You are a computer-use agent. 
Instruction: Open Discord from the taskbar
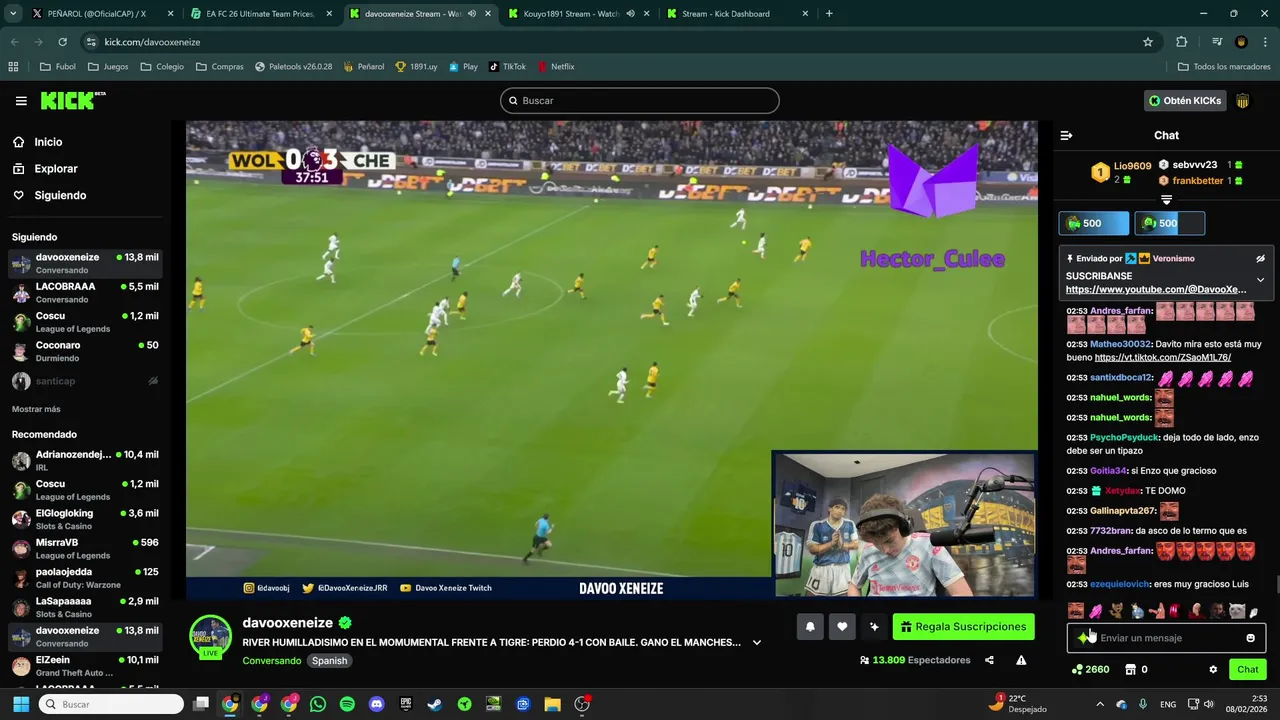(376, 704)
